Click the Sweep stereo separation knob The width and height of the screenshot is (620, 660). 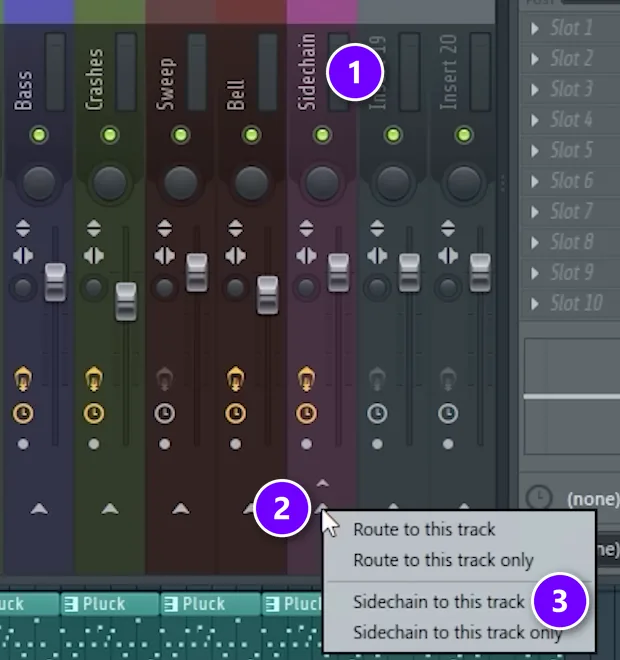pyautogui.click(x=165, y=288)
